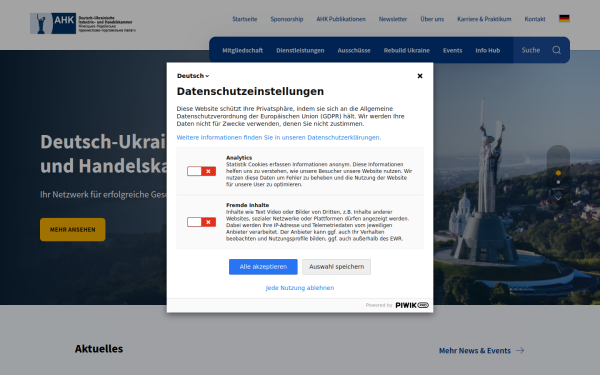
Task: Open the Startseite menu item
Action: (x=245, y=19)
